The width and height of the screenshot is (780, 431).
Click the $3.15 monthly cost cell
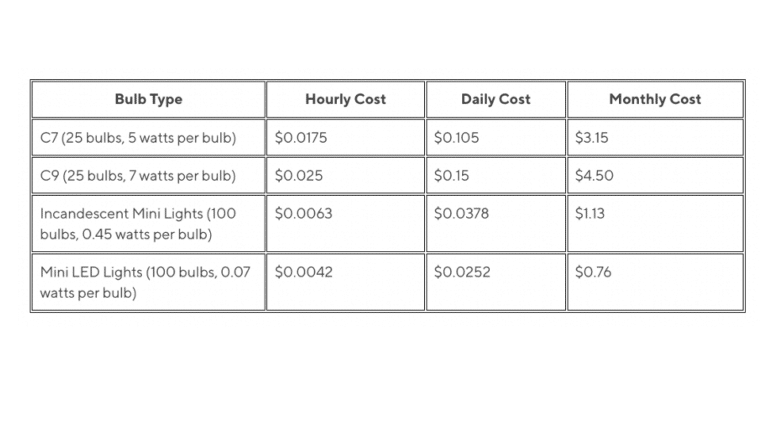(x=592, y=137)
